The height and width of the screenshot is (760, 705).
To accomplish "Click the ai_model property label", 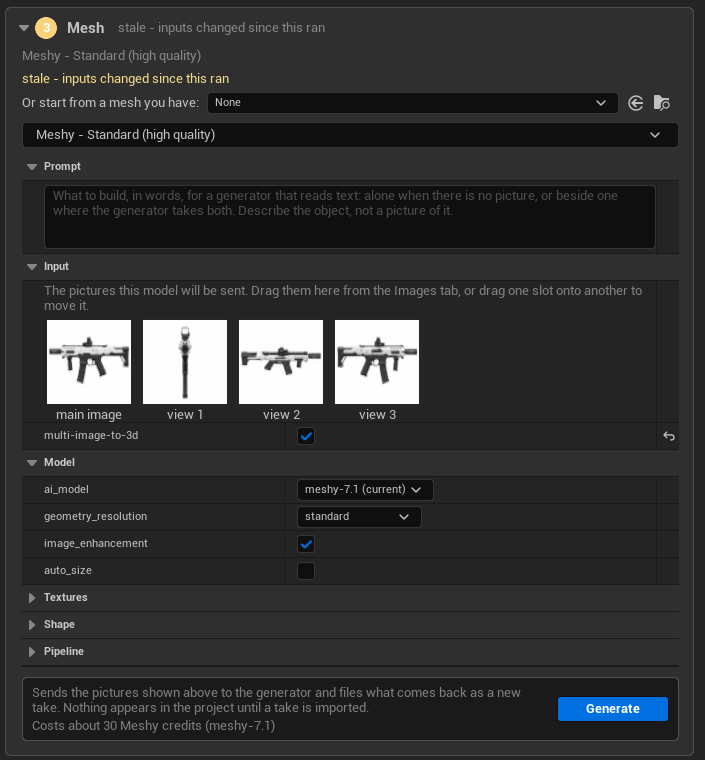I will point(66,490).
